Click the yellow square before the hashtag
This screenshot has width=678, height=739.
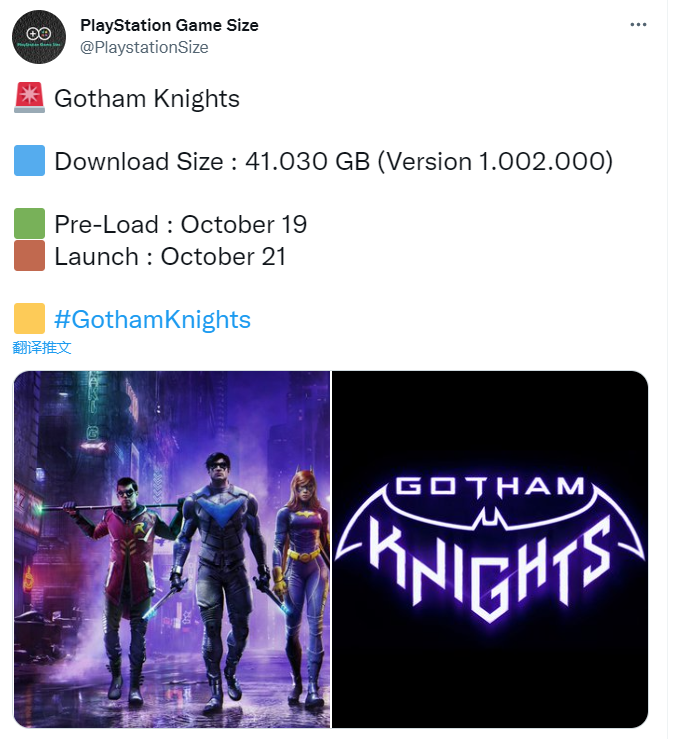pyautogui.click(x=30, y=319)
